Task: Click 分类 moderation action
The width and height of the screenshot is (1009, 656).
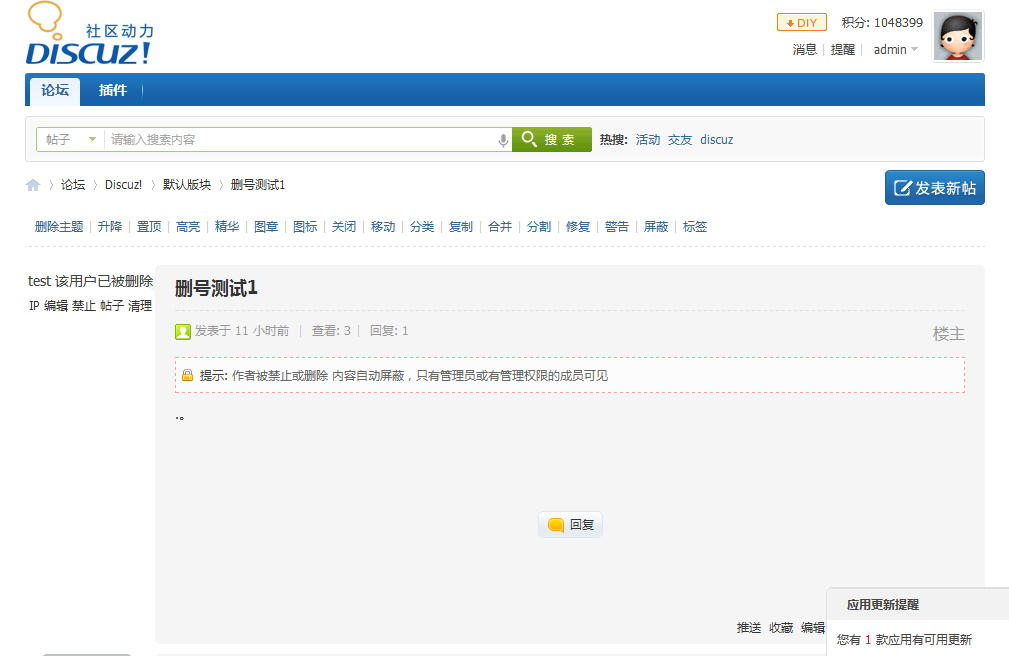Action: tap(422, 227)
